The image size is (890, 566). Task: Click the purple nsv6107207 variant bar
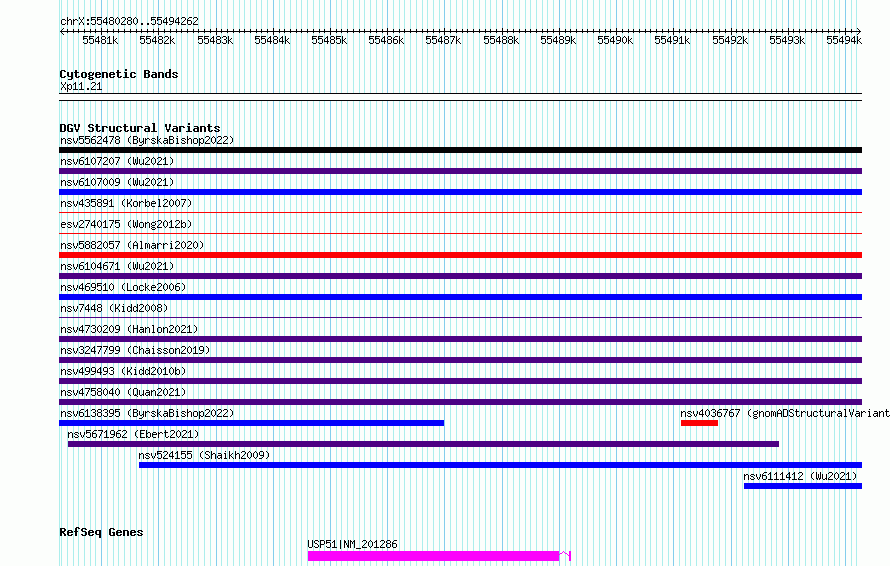(x=460, y=171)
